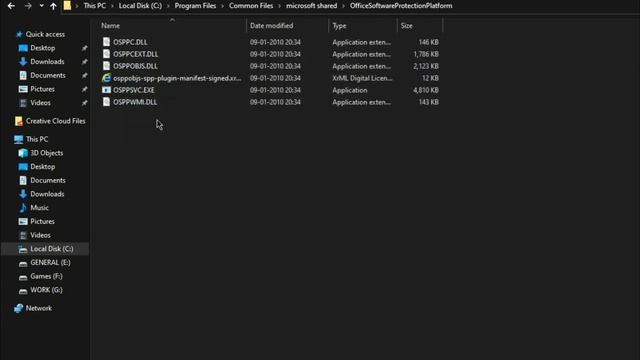Open Music folder under This PC

(39, 208)
